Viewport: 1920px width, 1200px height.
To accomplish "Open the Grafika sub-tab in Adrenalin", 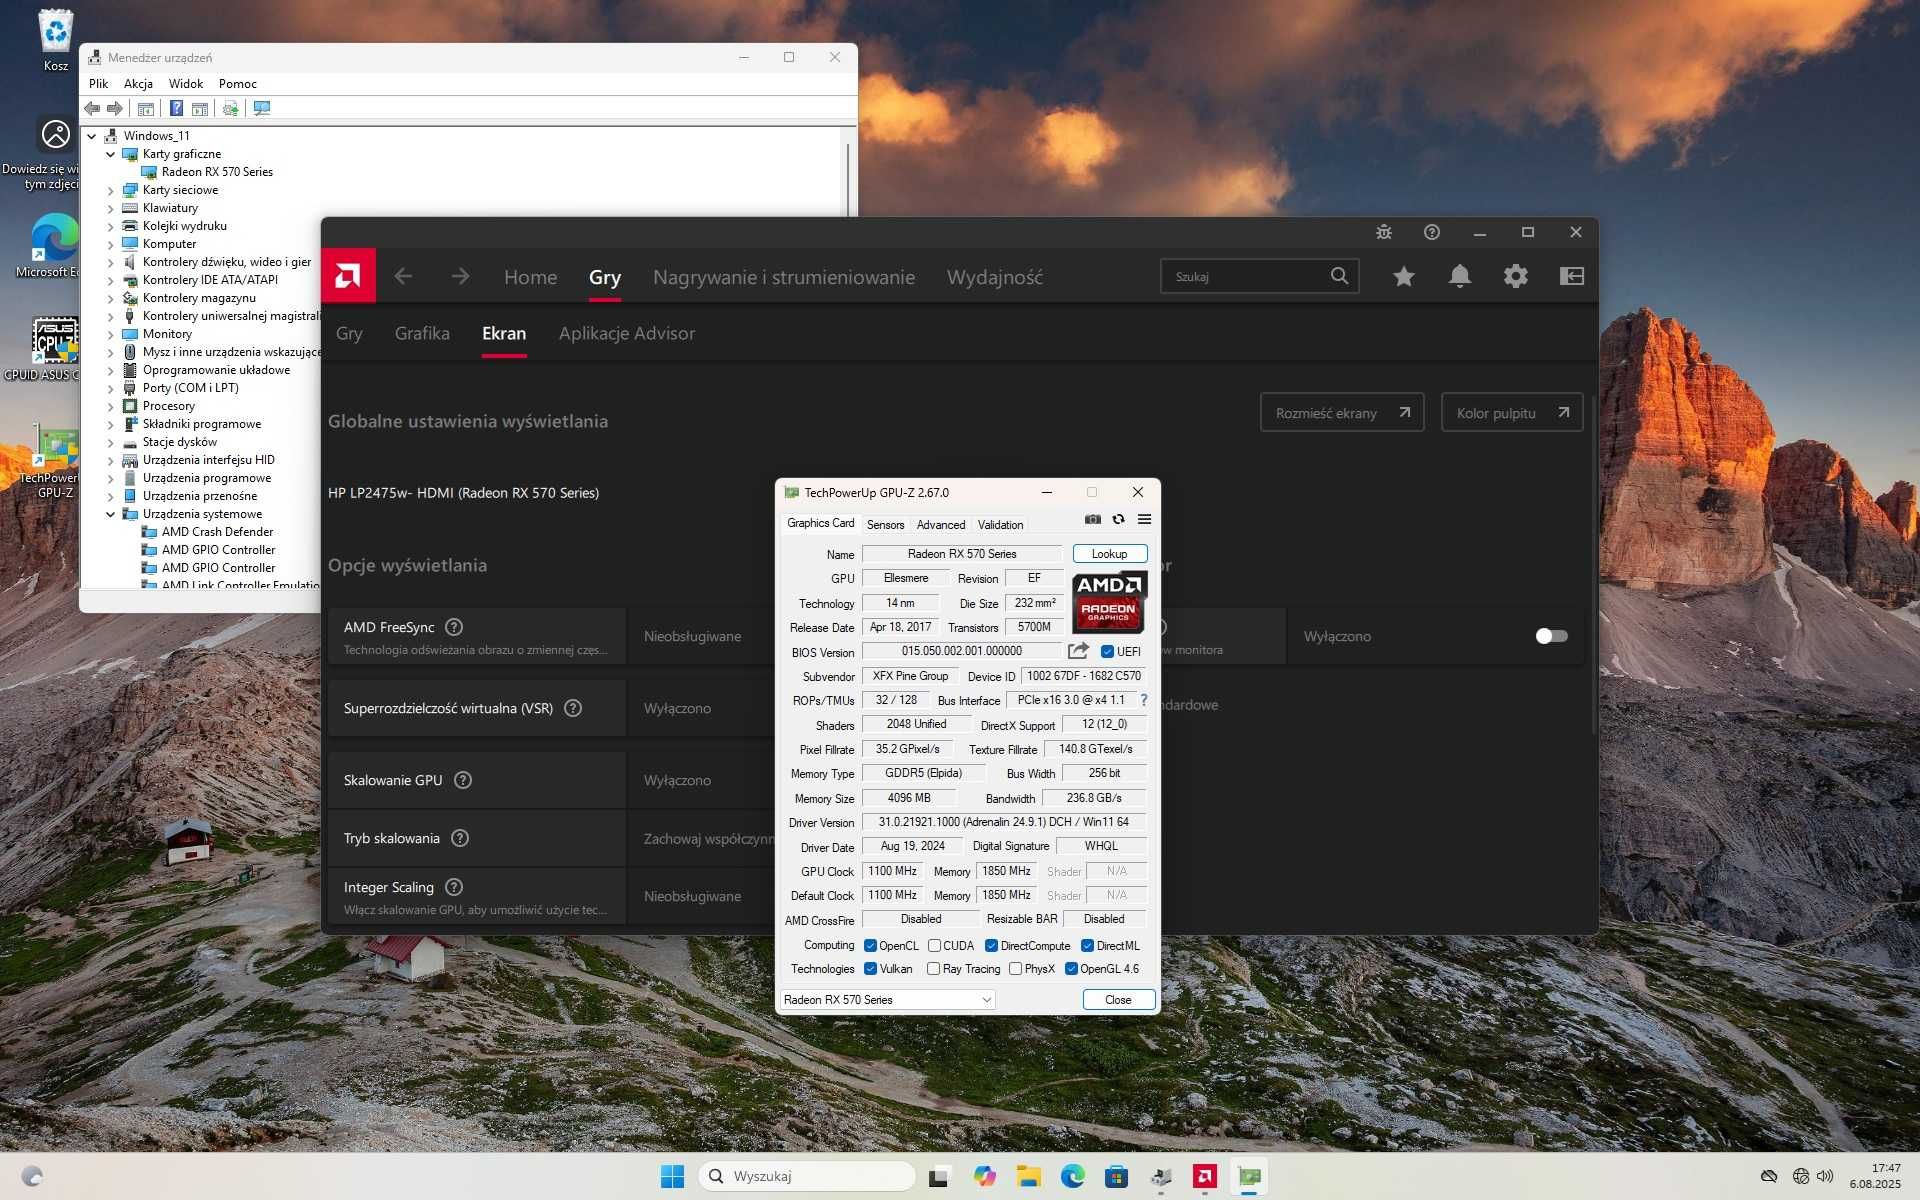I will coord(422,333).
